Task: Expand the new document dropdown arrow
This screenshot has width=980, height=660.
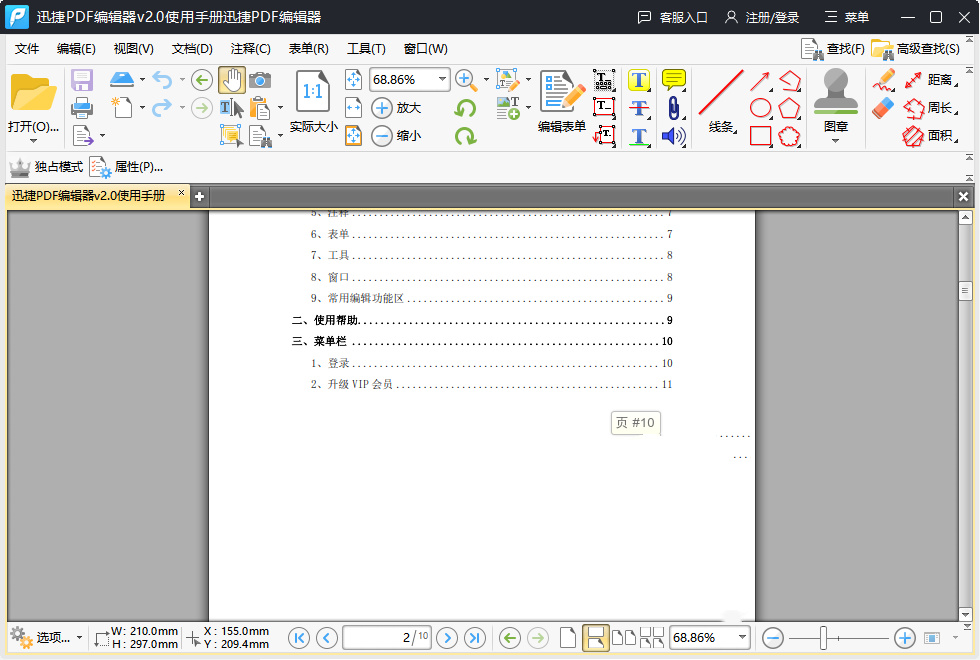Action: [x=142, y=108]
